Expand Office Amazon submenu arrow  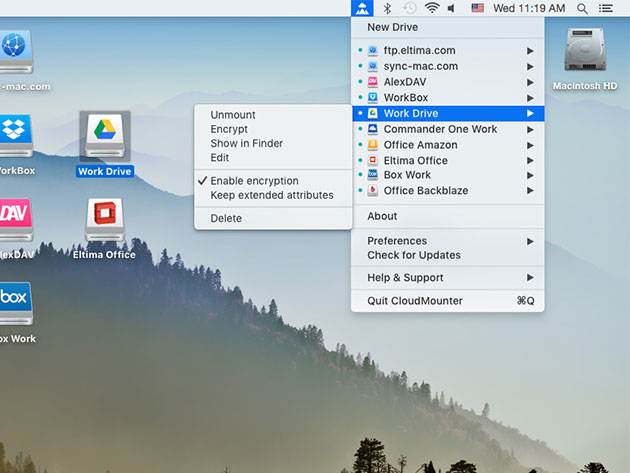coord(530,145)
